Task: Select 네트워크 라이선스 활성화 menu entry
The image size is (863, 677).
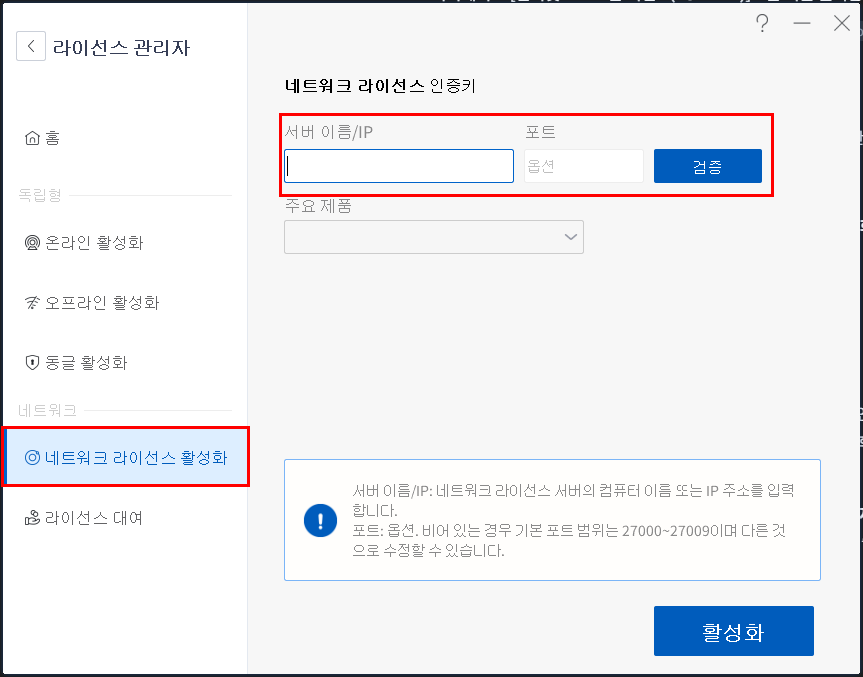Action: [x=126, y=455]
